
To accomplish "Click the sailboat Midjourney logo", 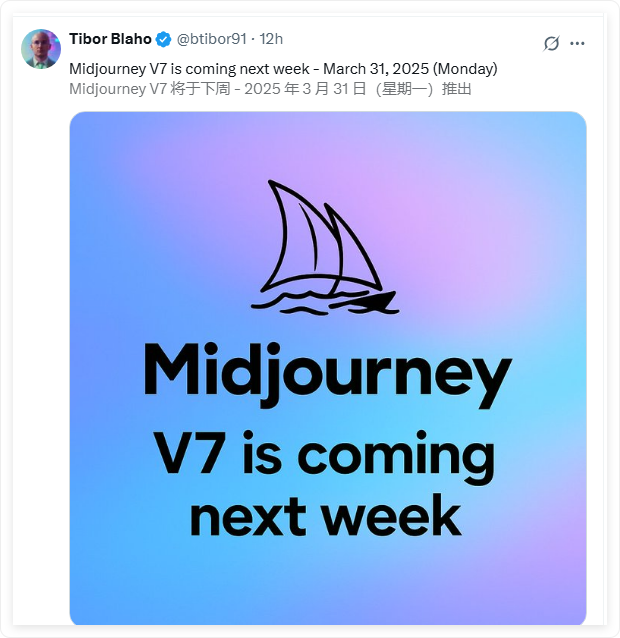I will coord(325,247).
